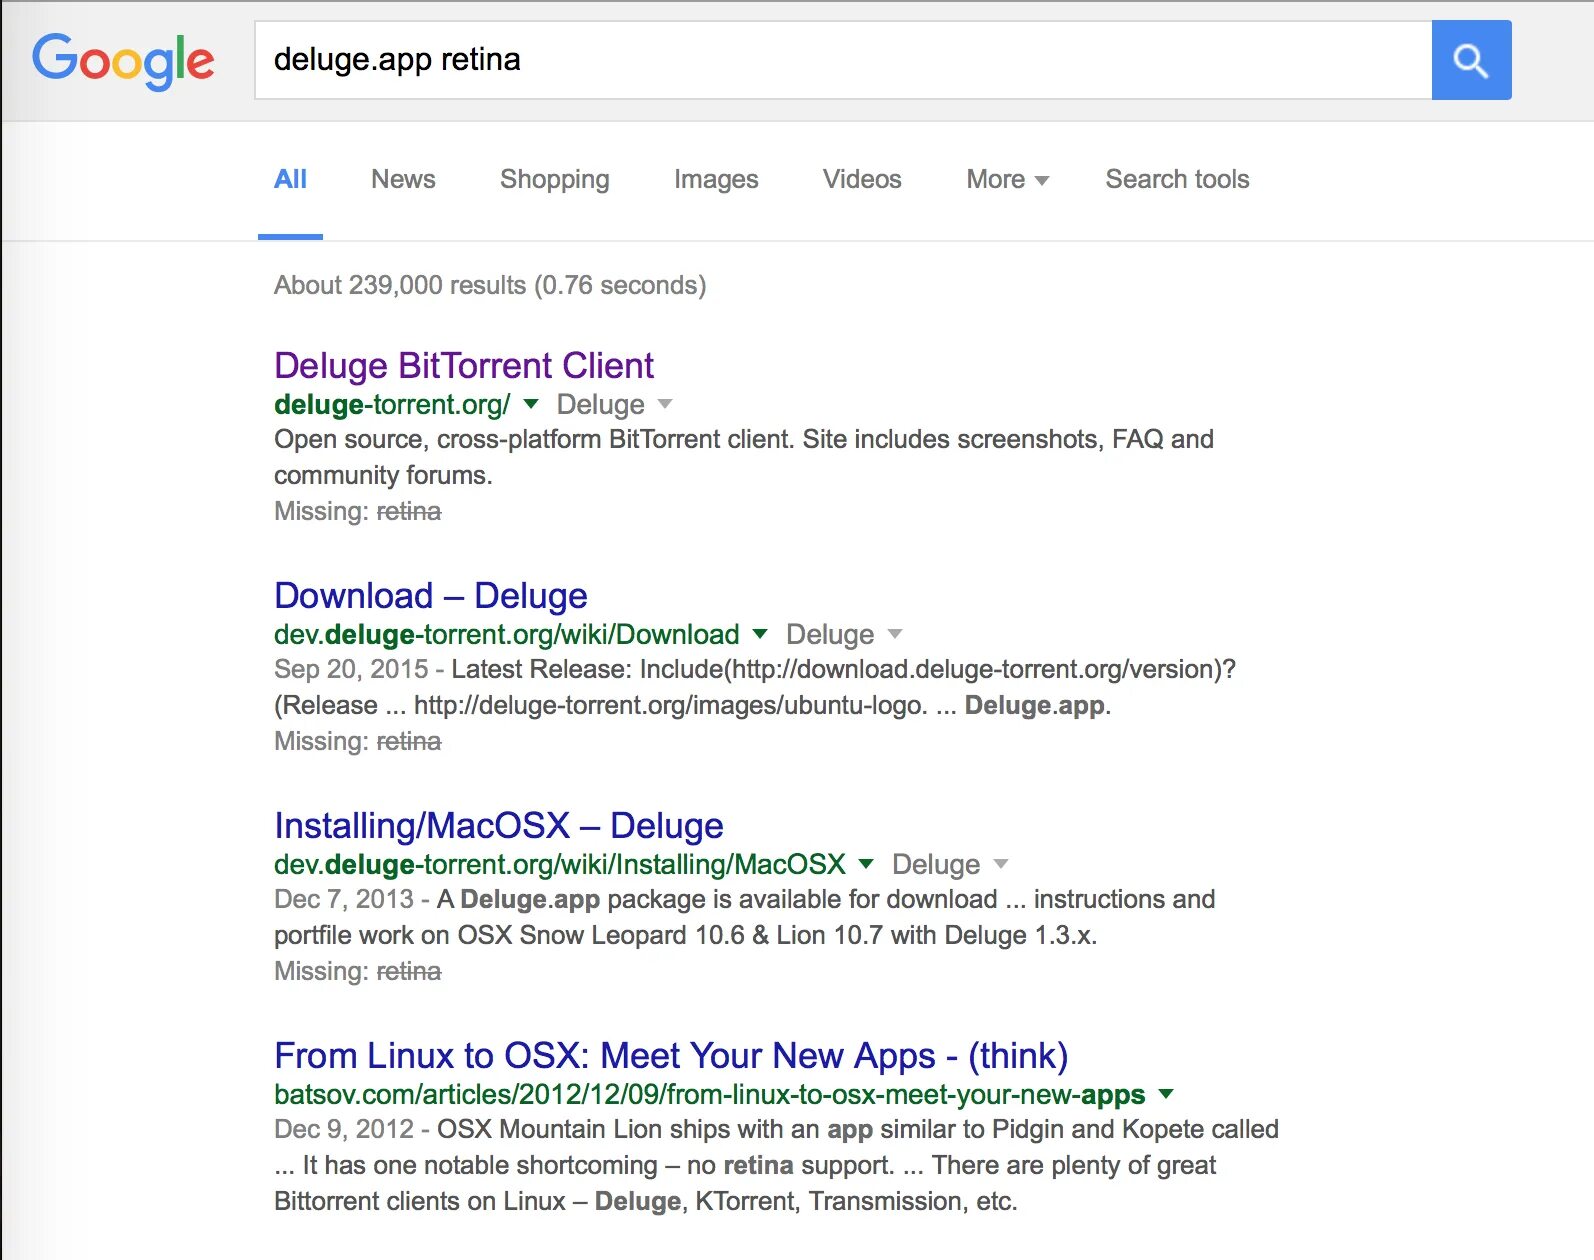
Task: Expand green arrow next to deluge-torrent.org/
Action: click(x=531, y=404)
